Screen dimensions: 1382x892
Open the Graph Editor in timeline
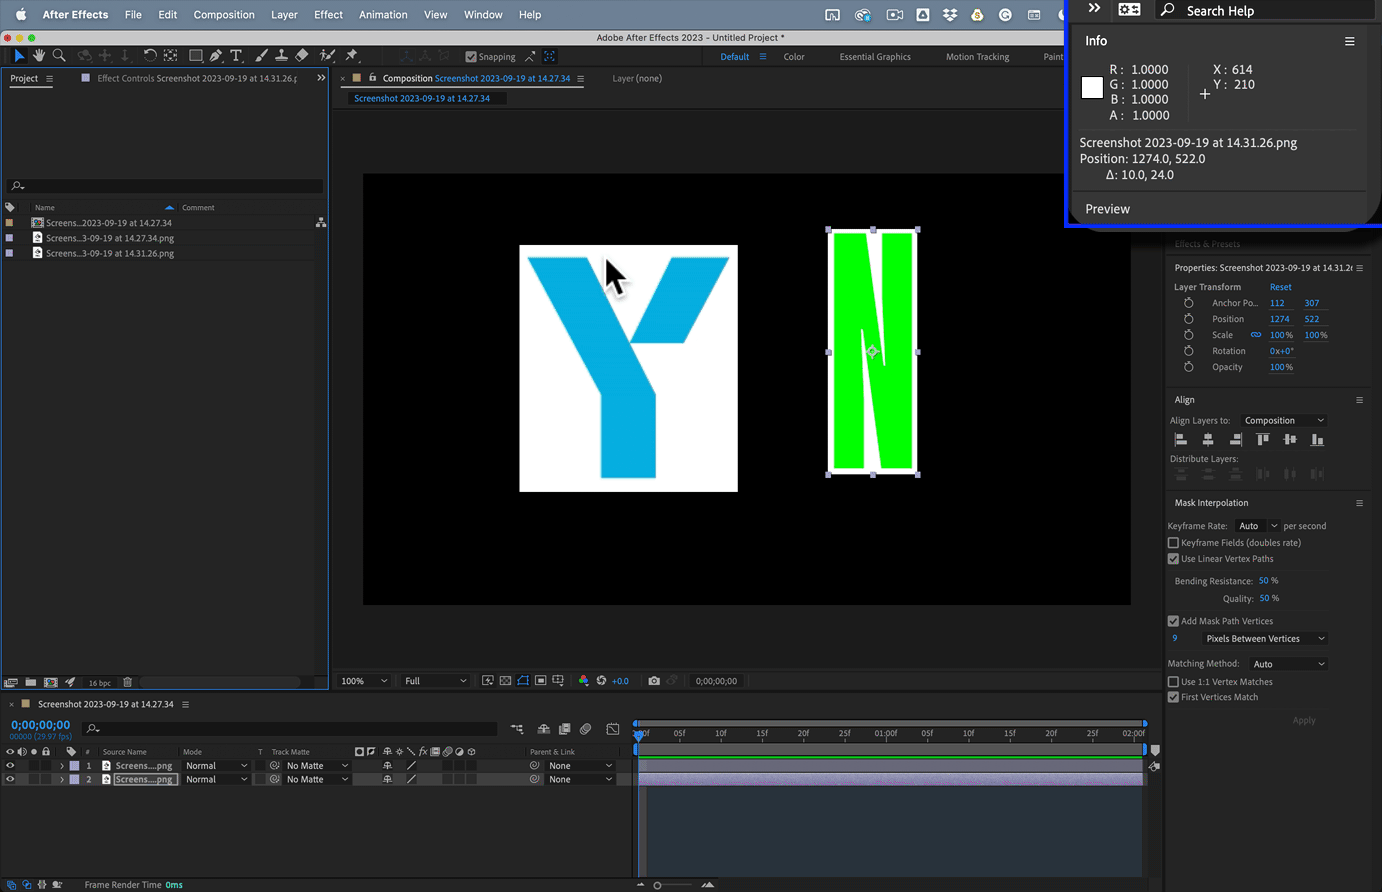(613, 729)
